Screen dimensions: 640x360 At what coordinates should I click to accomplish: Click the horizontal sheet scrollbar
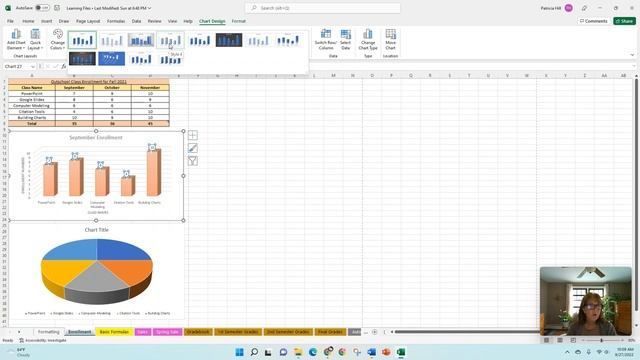click(465, 332)
